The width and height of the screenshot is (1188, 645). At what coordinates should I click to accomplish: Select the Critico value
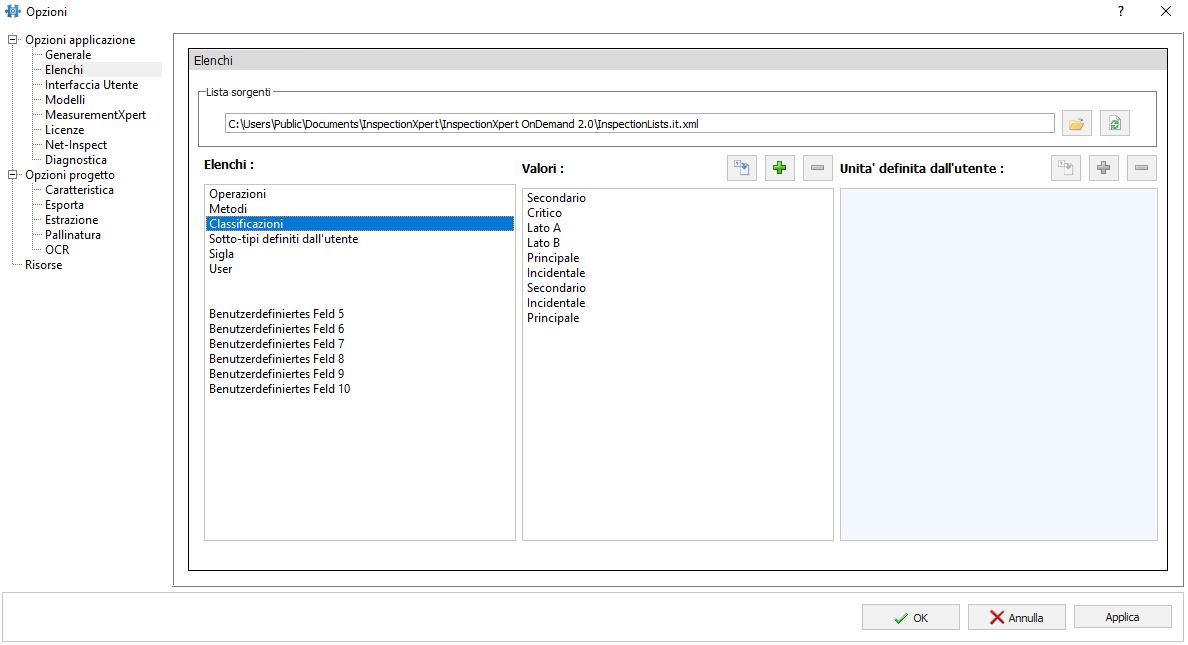(678, 213)
